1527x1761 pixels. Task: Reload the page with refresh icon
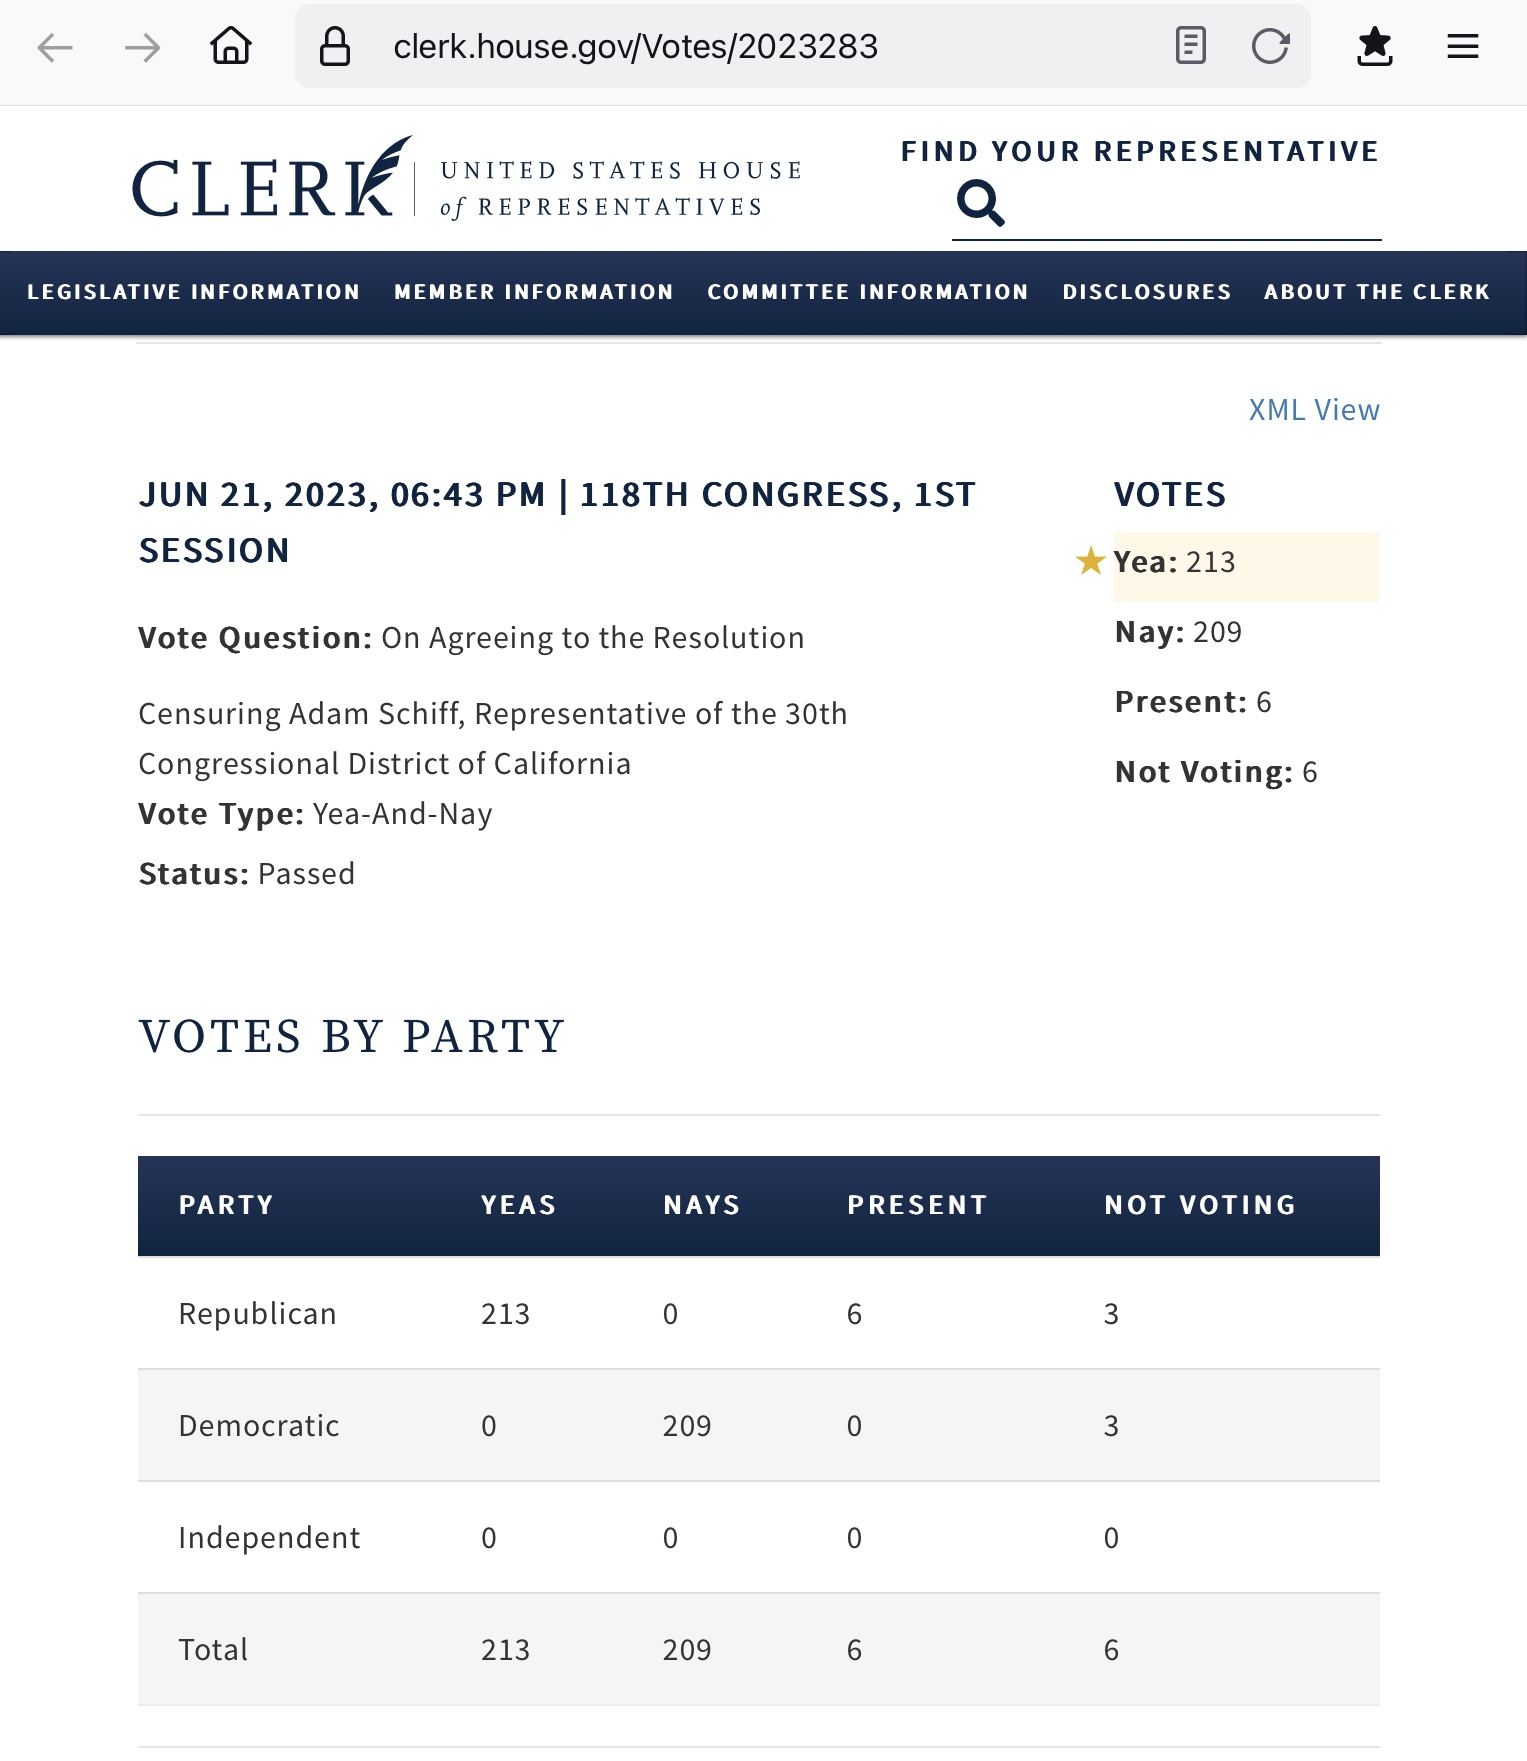click(1271, 46)
